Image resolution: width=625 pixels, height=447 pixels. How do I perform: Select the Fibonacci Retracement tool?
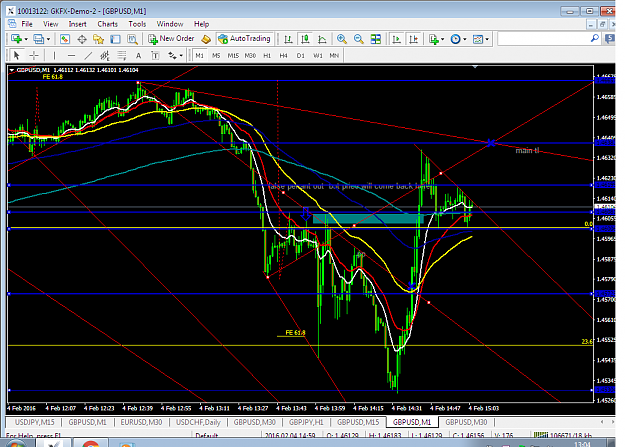pyautogui.click(x=122, y=55)
